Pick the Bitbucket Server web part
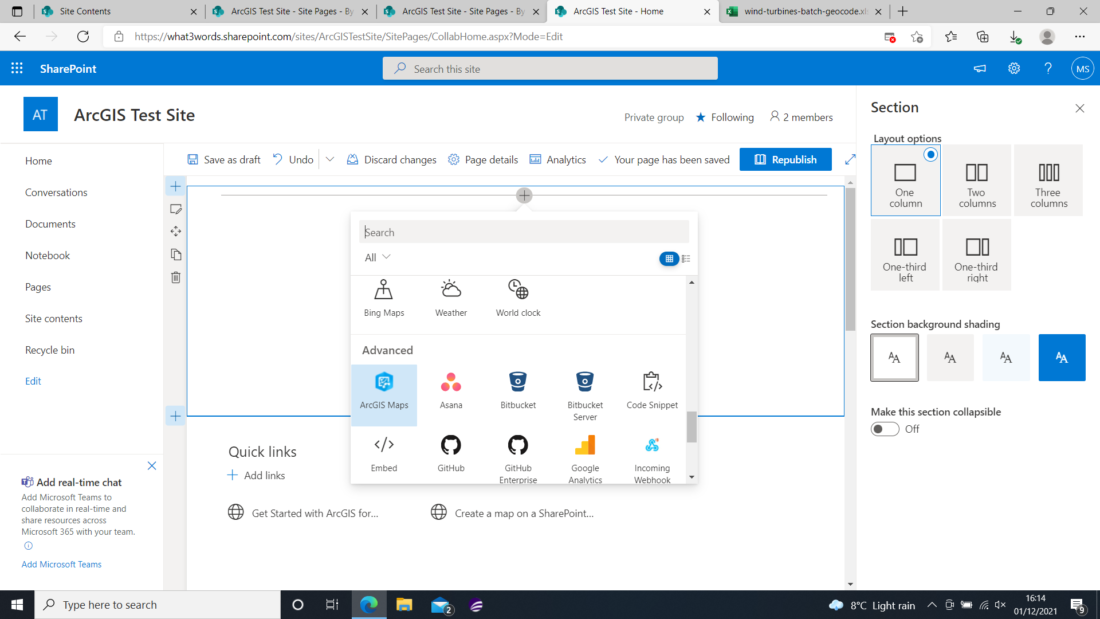 click(585, 395)
